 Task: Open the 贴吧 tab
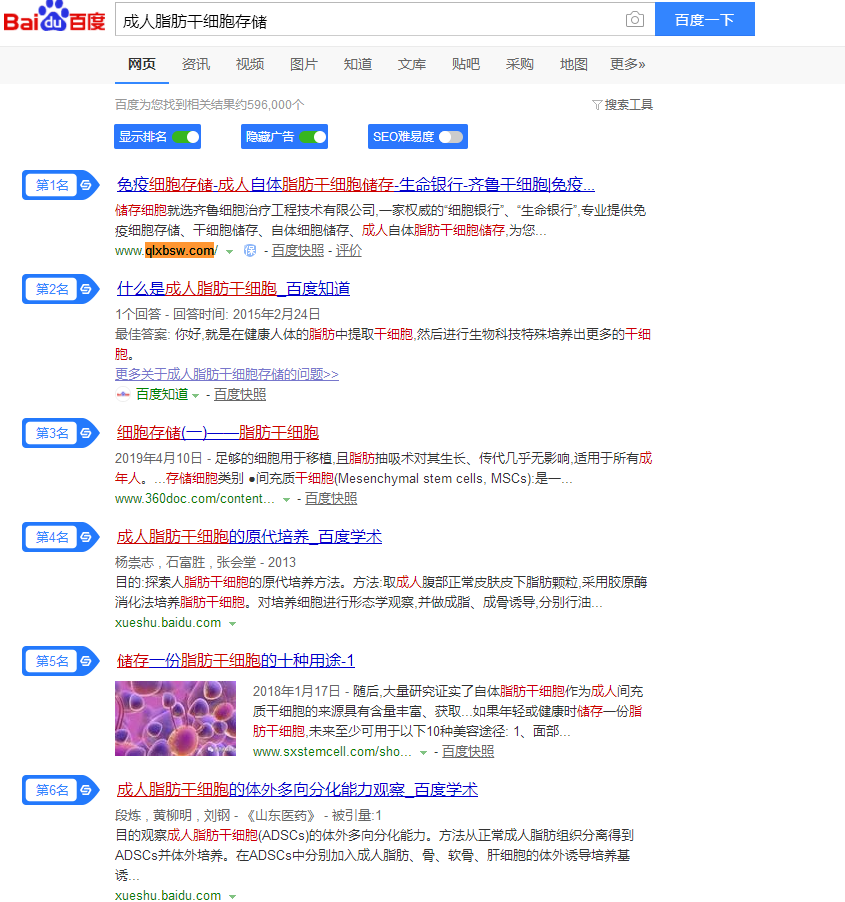(466, 64)
